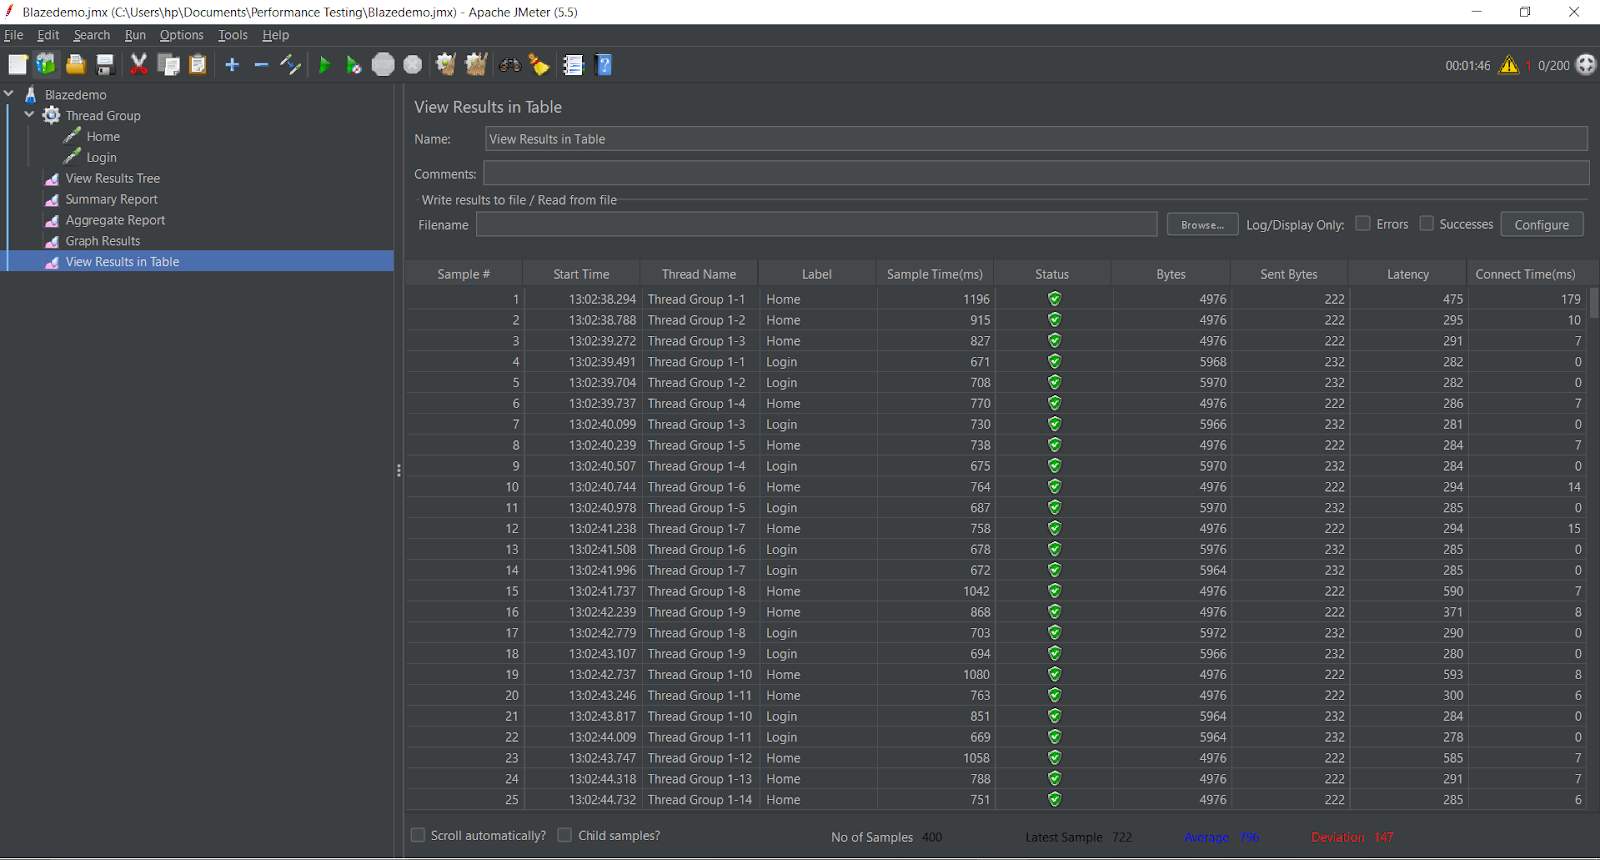Click the Shutdown threads icon
The height and width of the screenshot is (860, 1600).
pyautogui.click(x=413, y=65)
